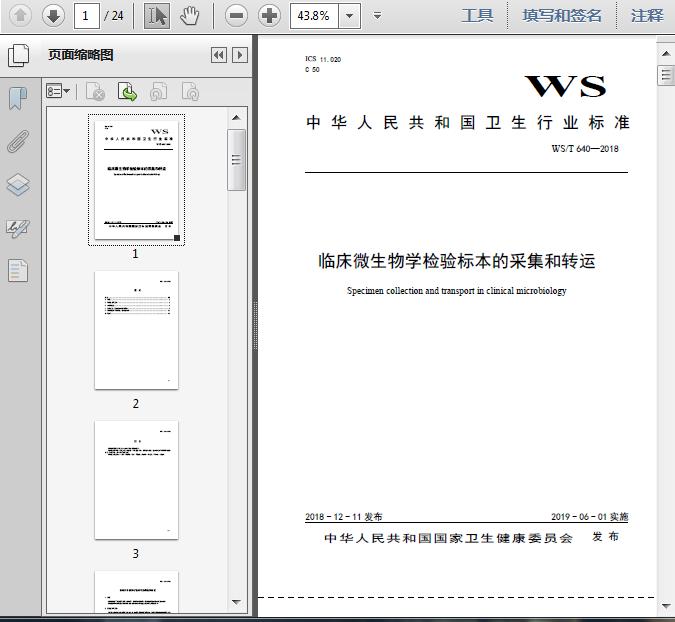Toggle the Page Thumbnails panel icon
675x622 pixels.
(18, 55)
